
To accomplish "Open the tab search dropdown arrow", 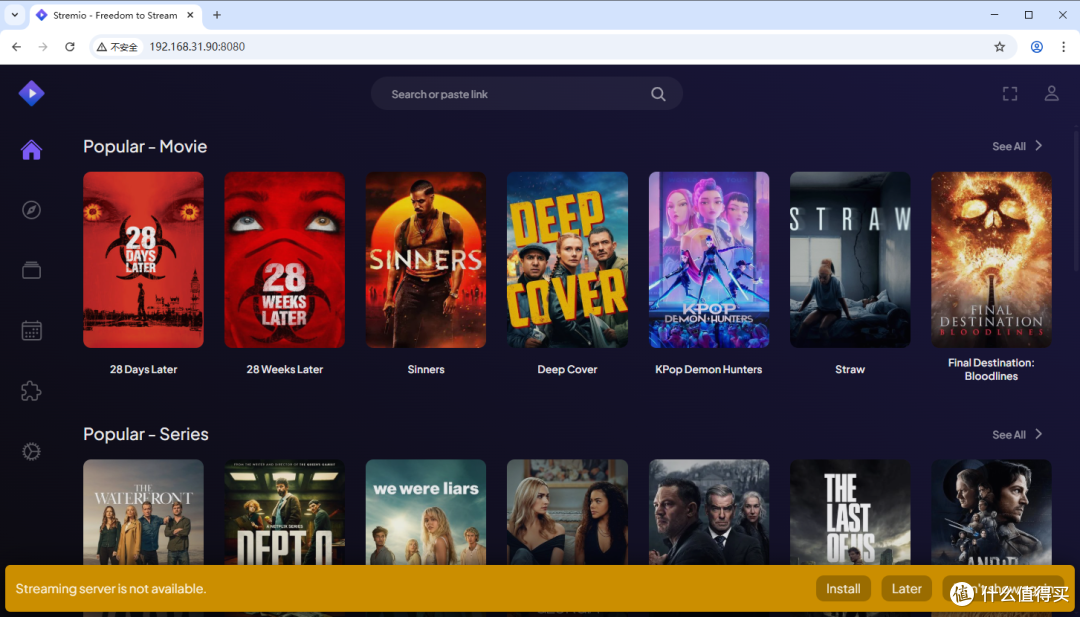I will pyautogui.click(x=14, y=14).
